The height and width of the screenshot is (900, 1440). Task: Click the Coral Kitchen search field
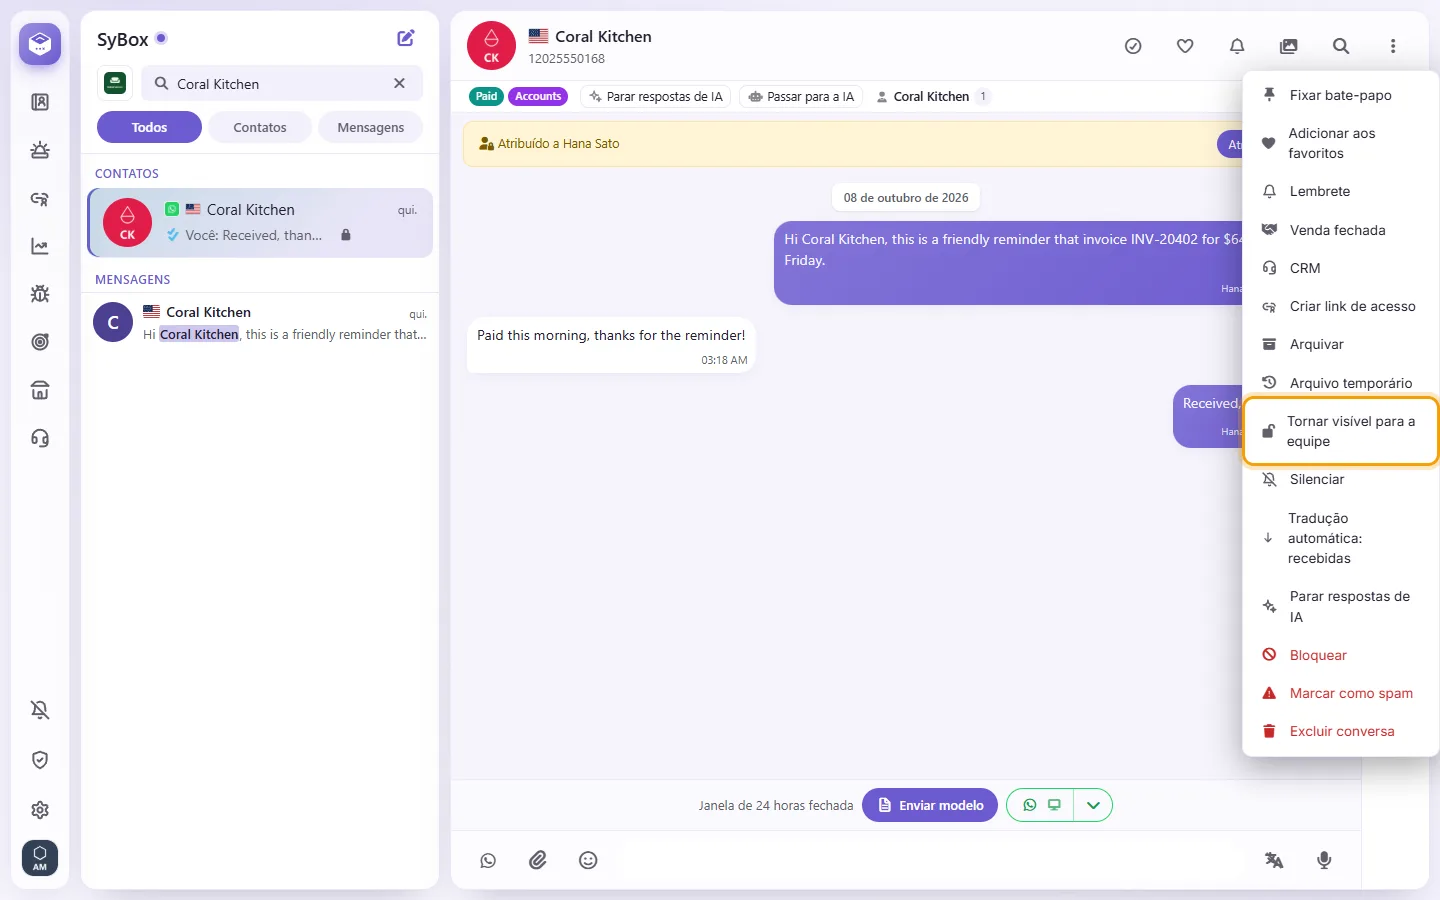pyautogui.click(x=281, y=84)
